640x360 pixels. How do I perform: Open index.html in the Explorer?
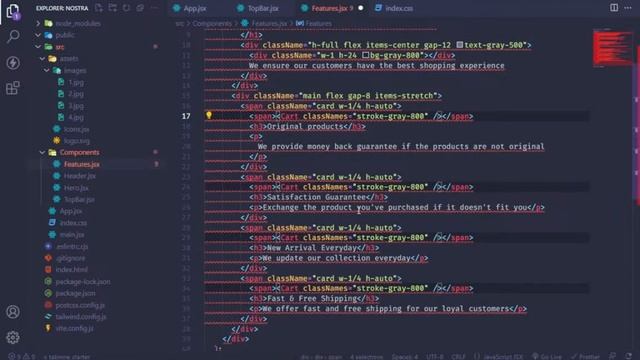coord(71,270)
